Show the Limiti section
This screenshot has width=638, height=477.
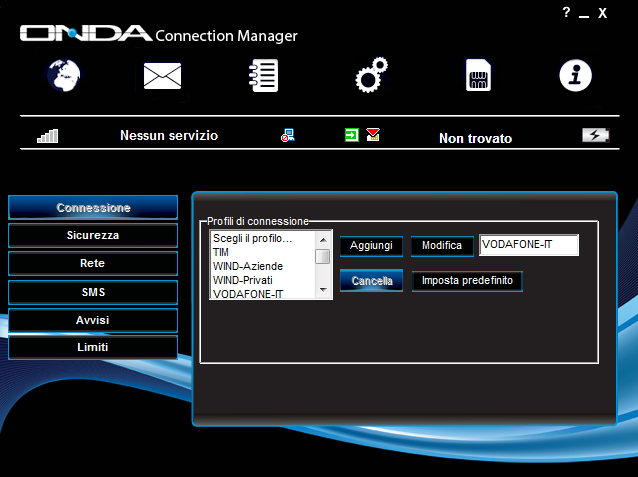pos(93,347)
